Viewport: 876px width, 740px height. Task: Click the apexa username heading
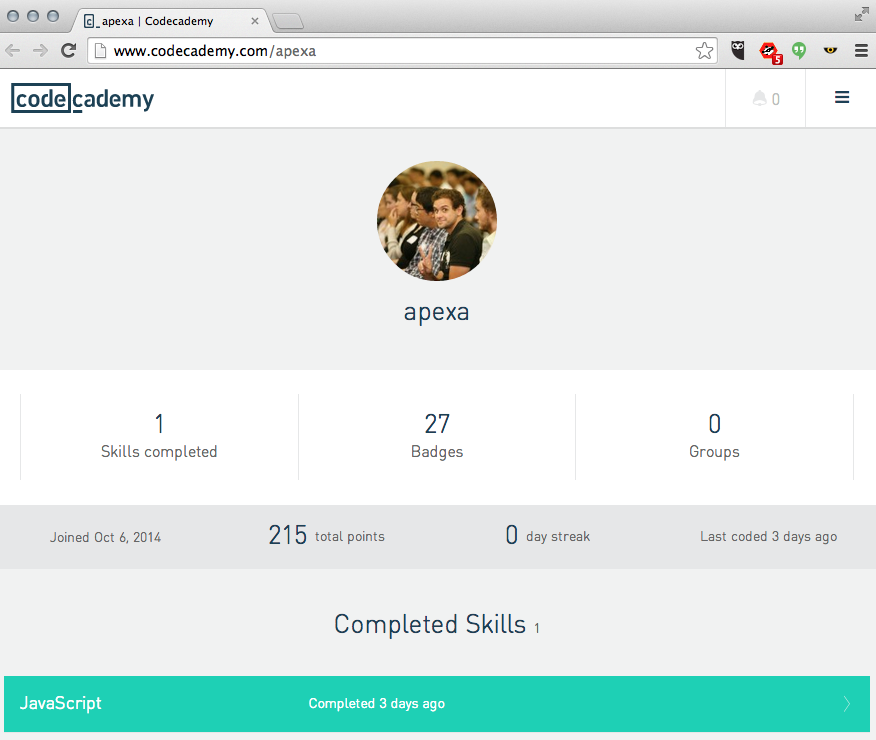click(x=436, y=312)
